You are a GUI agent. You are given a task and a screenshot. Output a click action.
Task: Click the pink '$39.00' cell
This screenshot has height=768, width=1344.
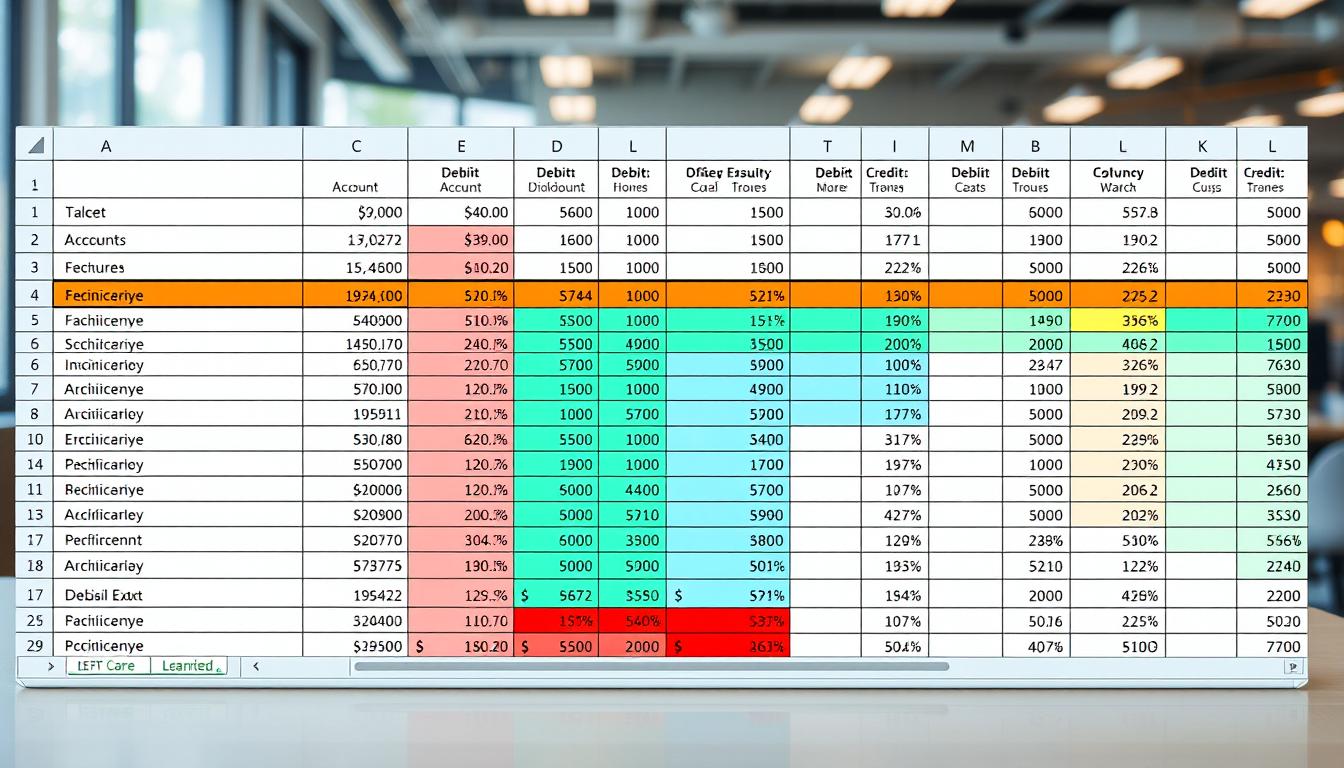tap(461, 240)
